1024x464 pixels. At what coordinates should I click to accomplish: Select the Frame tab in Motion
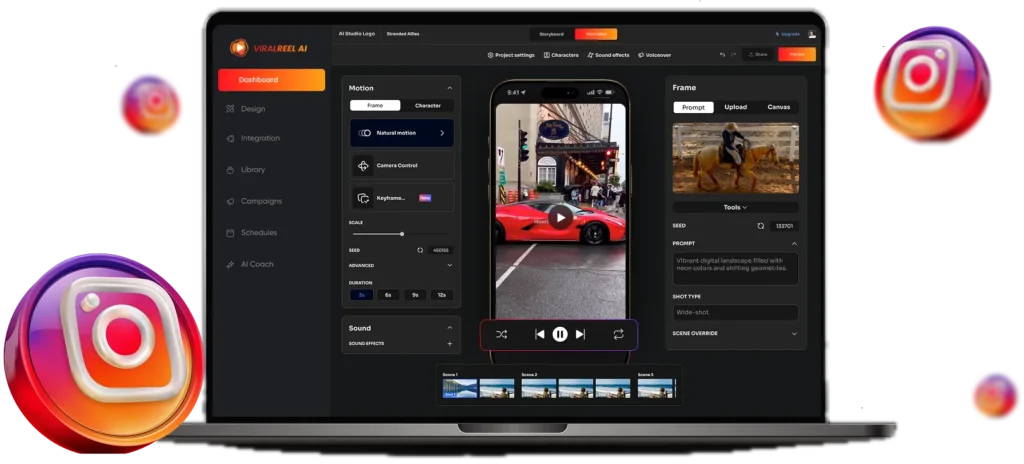tap(375, 105)
